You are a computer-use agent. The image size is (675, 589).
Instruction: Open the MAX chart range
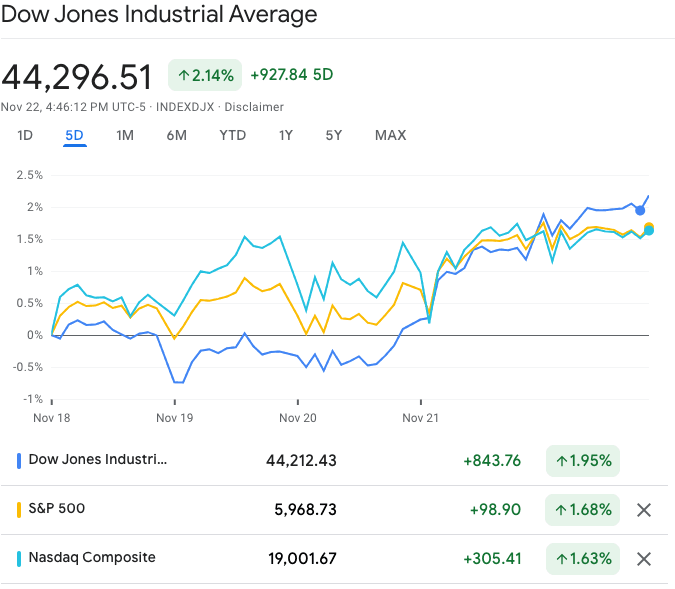pyautogui.click(x=390, y=135)
